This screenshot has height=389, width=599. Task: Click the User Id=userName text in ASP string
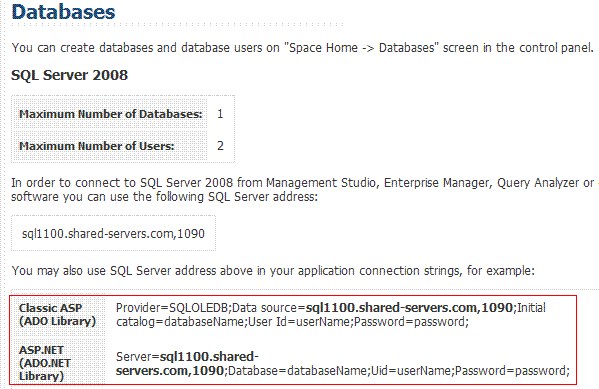300,322
